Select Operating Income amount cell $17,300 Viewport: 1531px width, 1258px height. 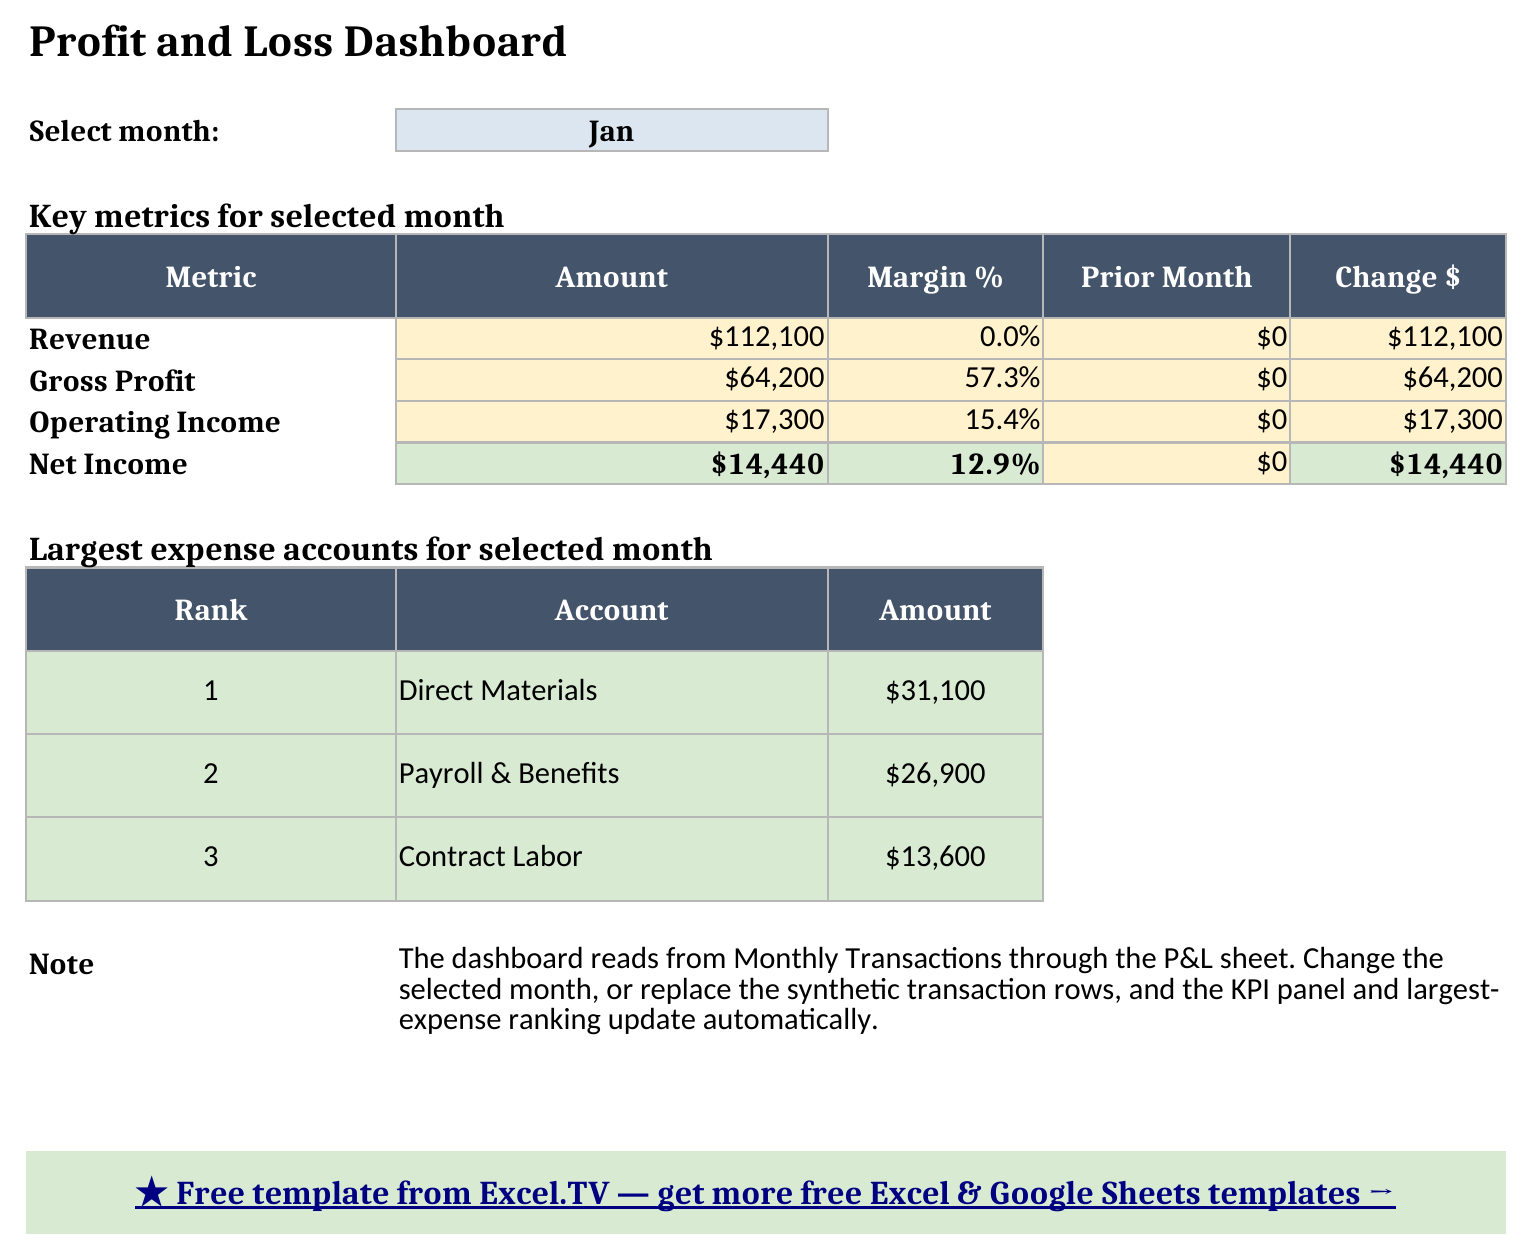click(x=611, y=421)
